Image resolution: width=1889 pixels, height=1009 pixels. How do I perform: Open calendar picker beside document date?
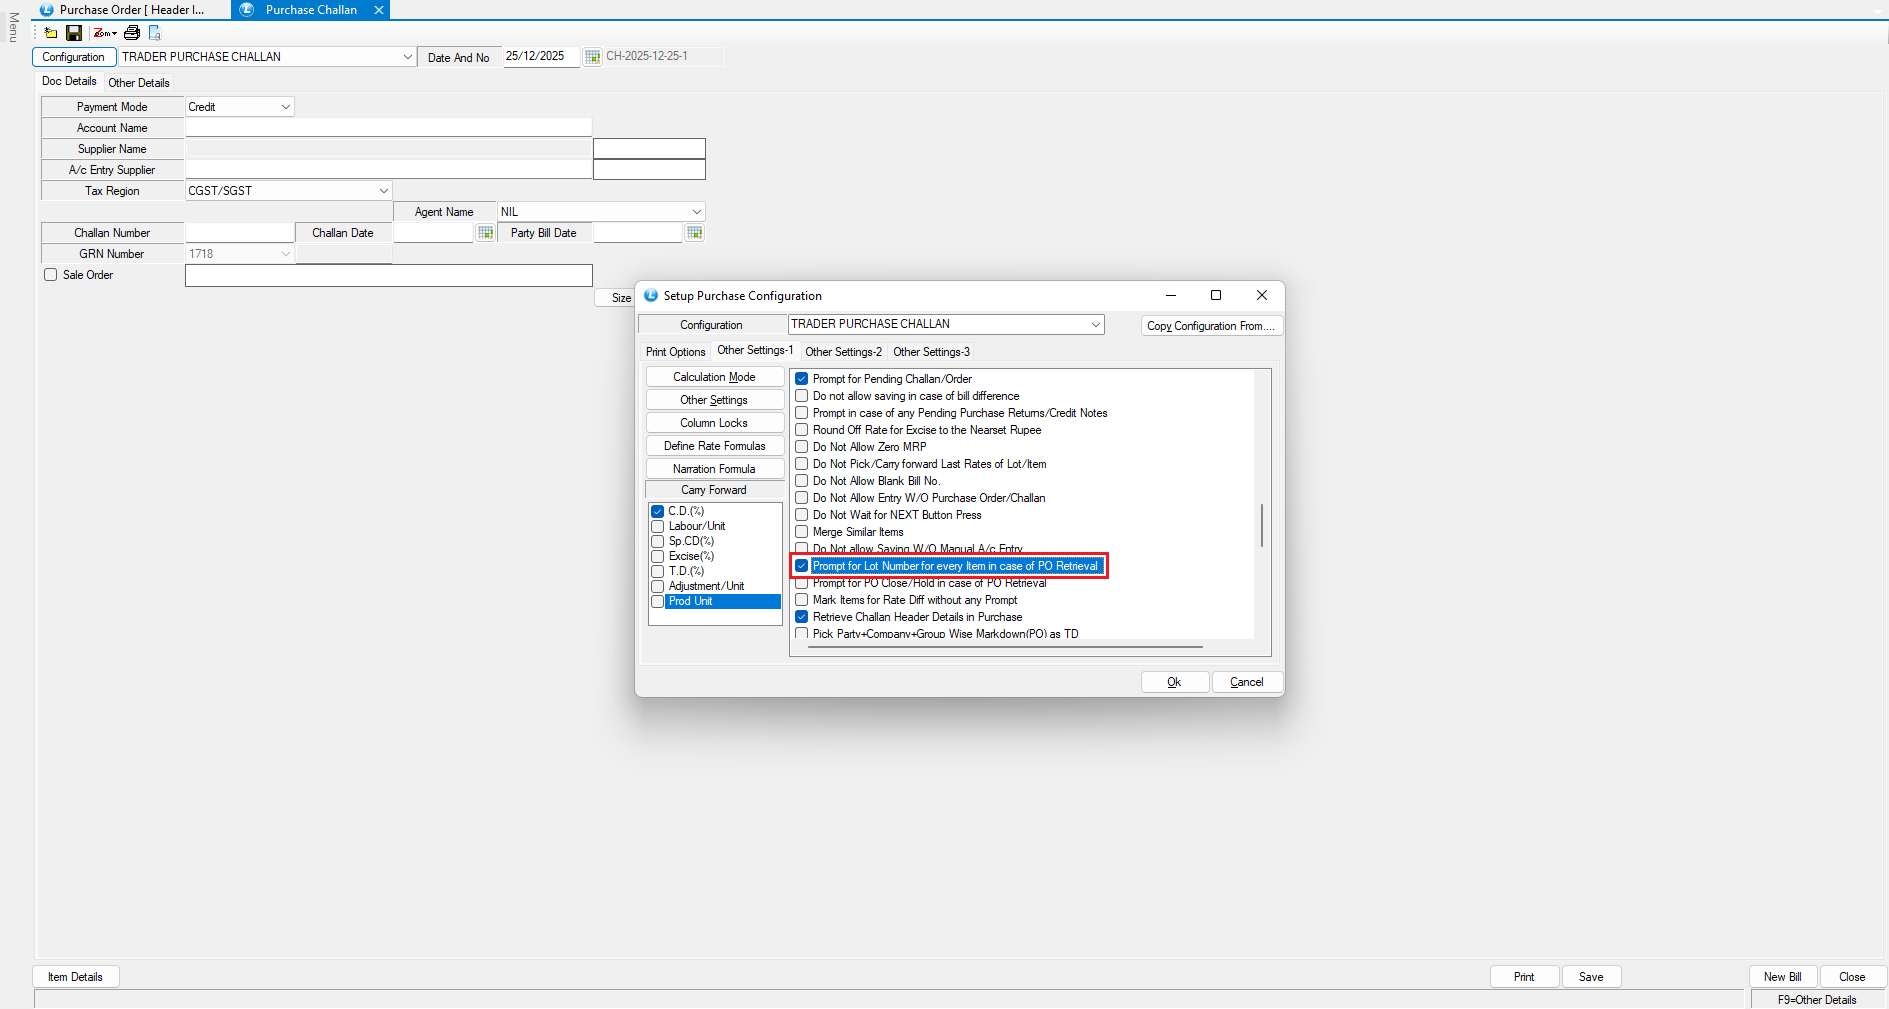click(592, 57)
